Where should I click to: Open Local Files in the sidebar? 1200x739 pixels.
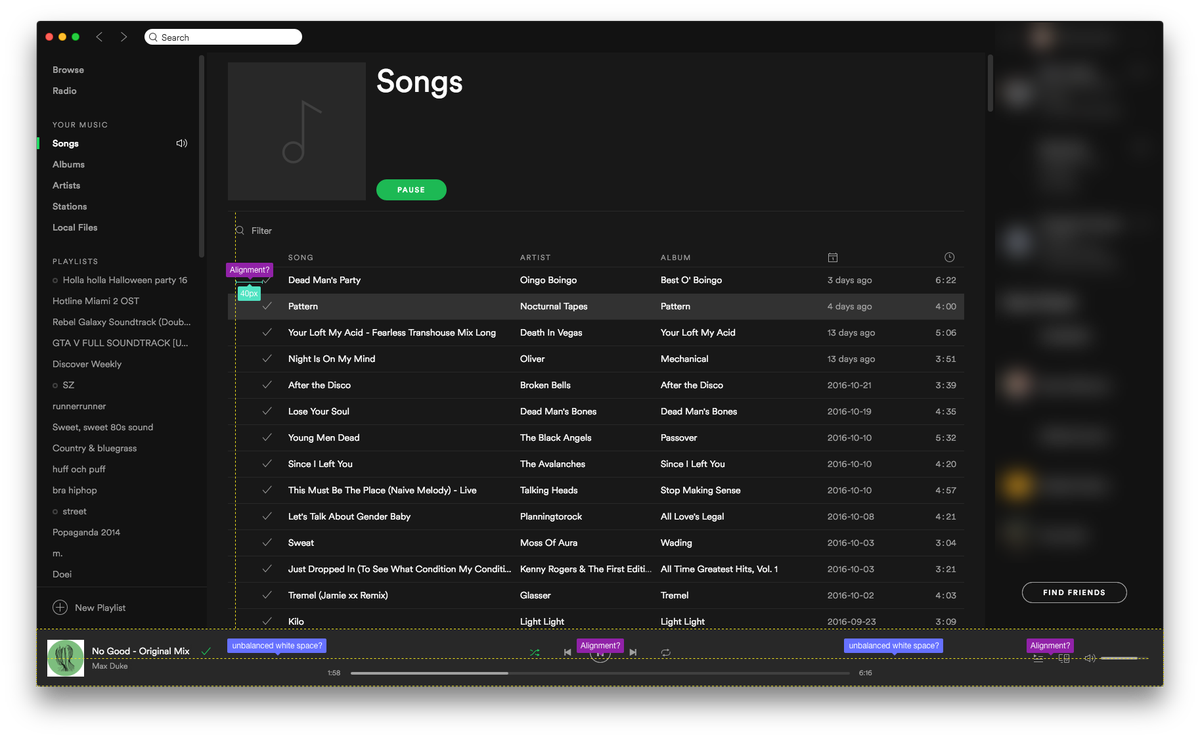(x=75, y=227)
